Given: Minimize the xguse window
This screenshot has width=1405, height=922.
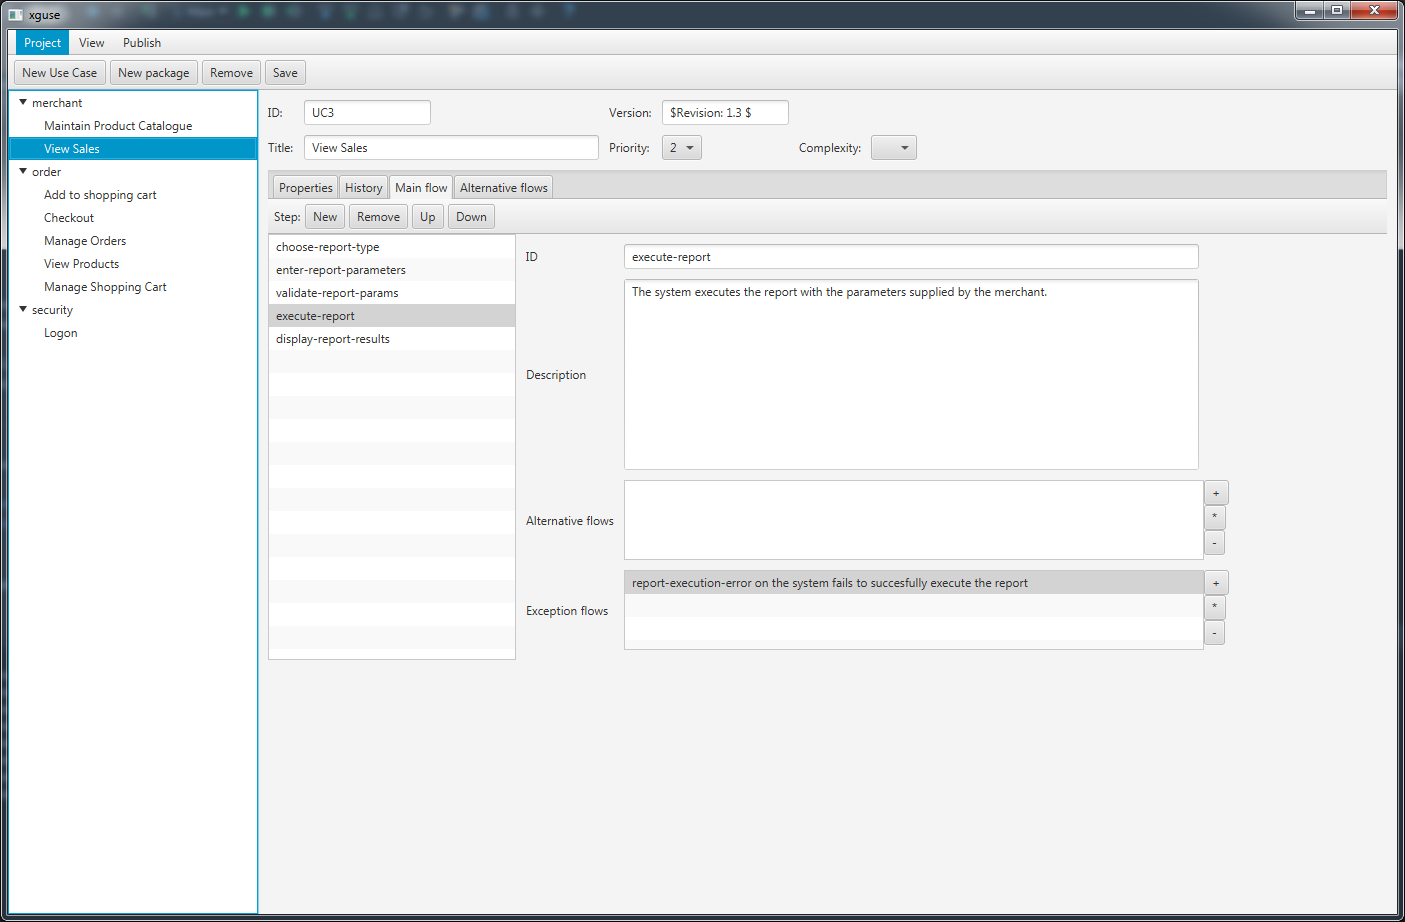Looking at the screenshot, I should pos(1309,10).
